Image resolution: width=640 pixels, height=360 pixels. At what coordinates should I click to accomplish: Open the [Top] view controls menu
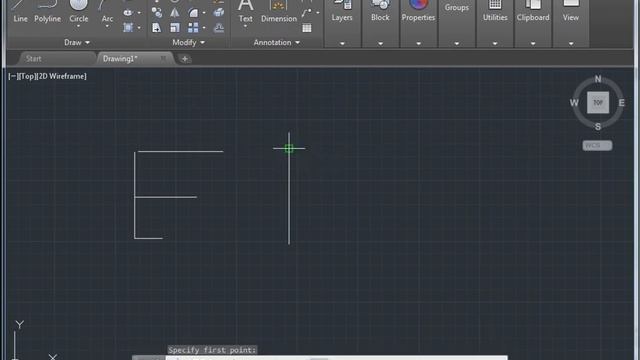27,76
